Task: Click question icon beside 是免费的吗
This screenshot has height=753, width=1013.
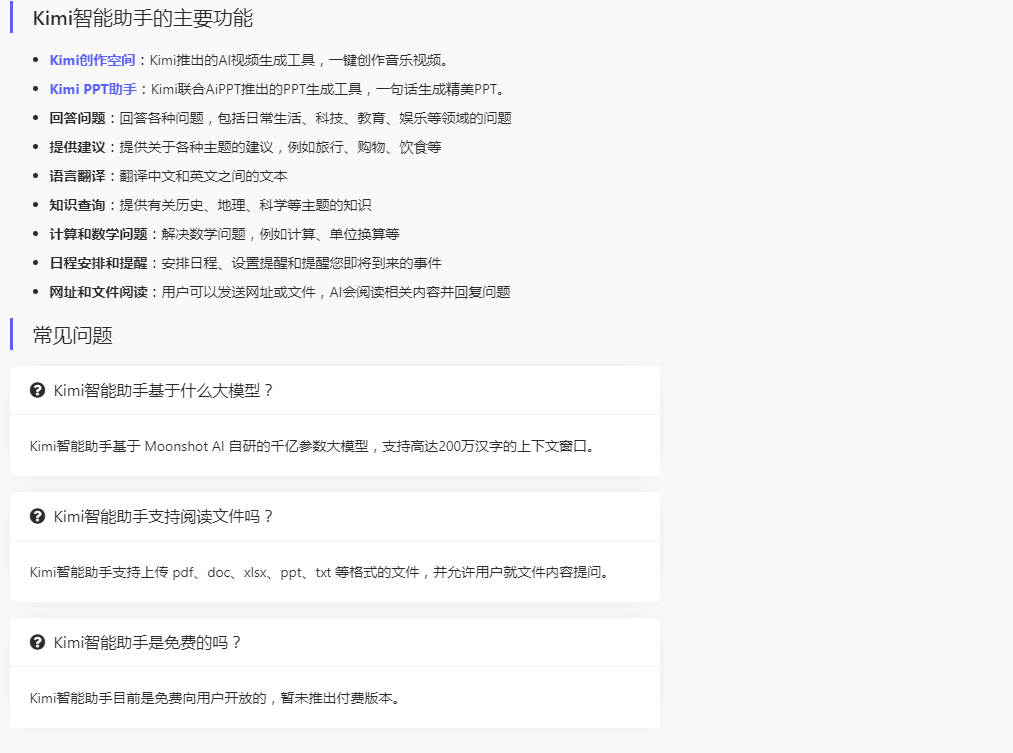Action: coord(37,642)
